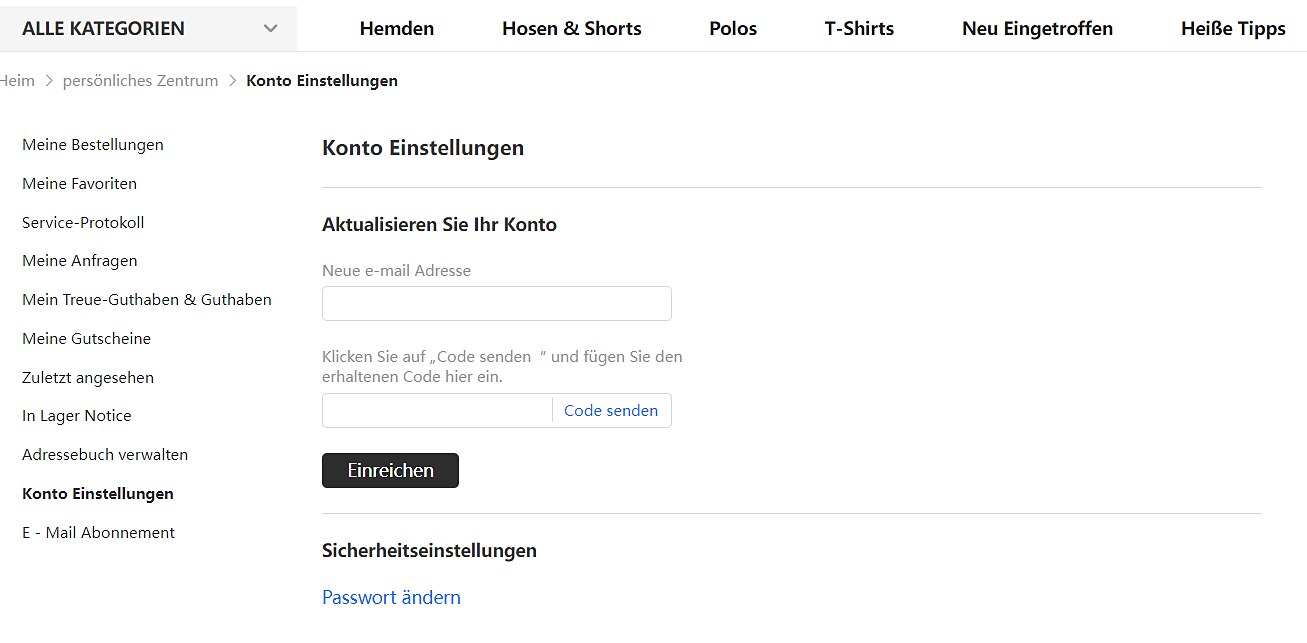1307x643 pixels.
Task: Focus the Neue e-mail Adresse field
Action: [x=497, y=303]
